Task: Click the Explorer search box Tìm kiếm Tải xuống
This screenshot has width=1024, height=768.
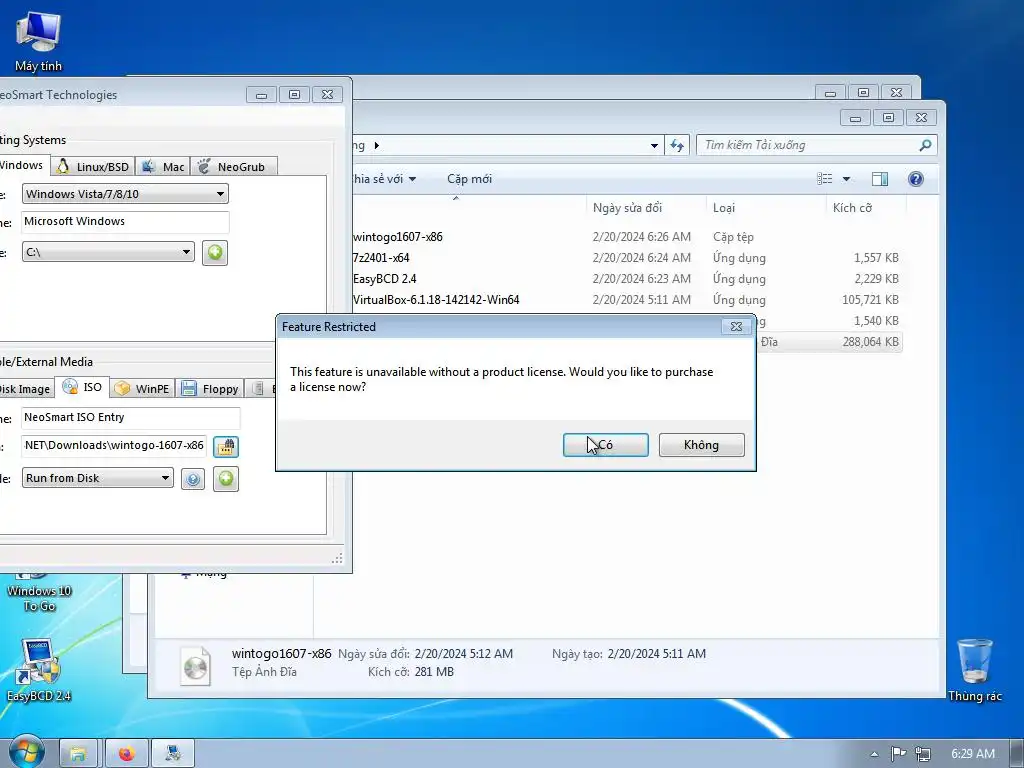Action: [807, 145]
